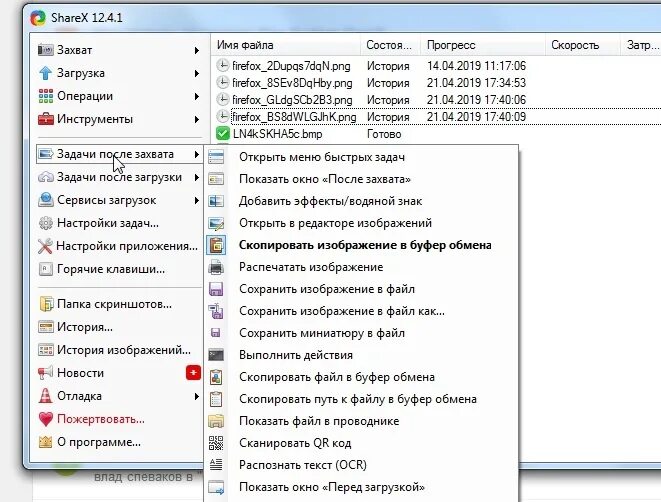This screenshot has height=502, width=661.
Task: Open История изображений… from the sidebar
Action: 119,350
